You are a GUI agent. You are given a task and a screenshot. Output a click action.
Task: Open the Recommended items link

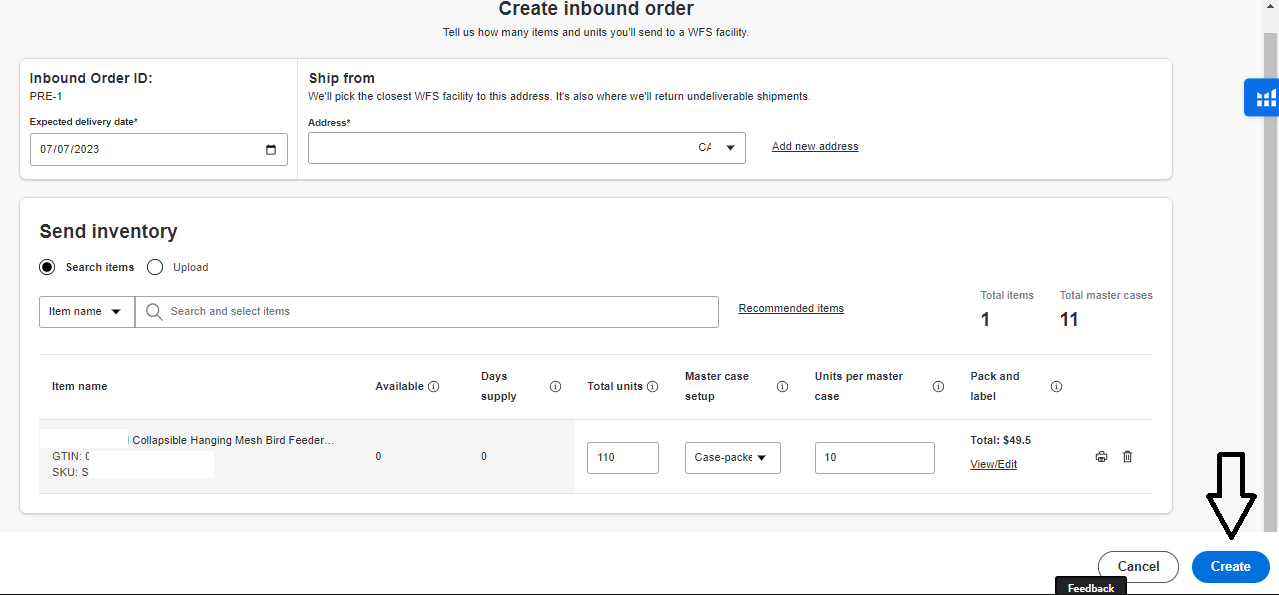click(791, 309)
